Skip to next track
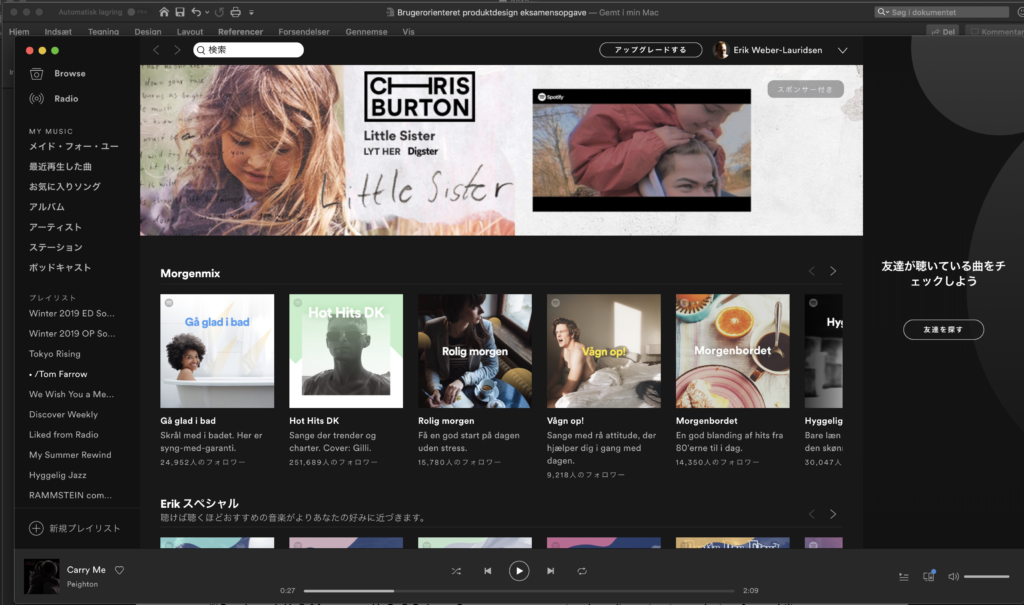 pos(551,571)
